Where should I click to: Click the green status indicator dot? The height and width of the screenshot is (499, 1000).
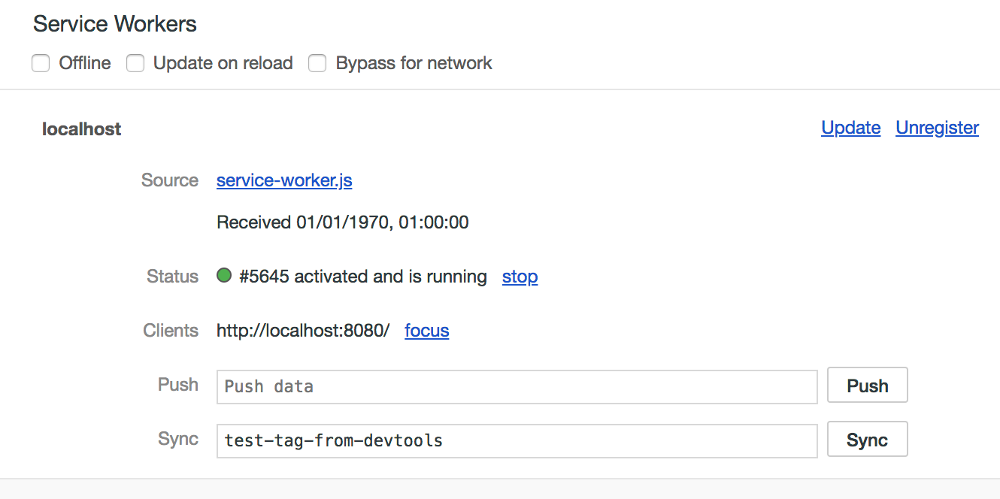click(224, 276)
